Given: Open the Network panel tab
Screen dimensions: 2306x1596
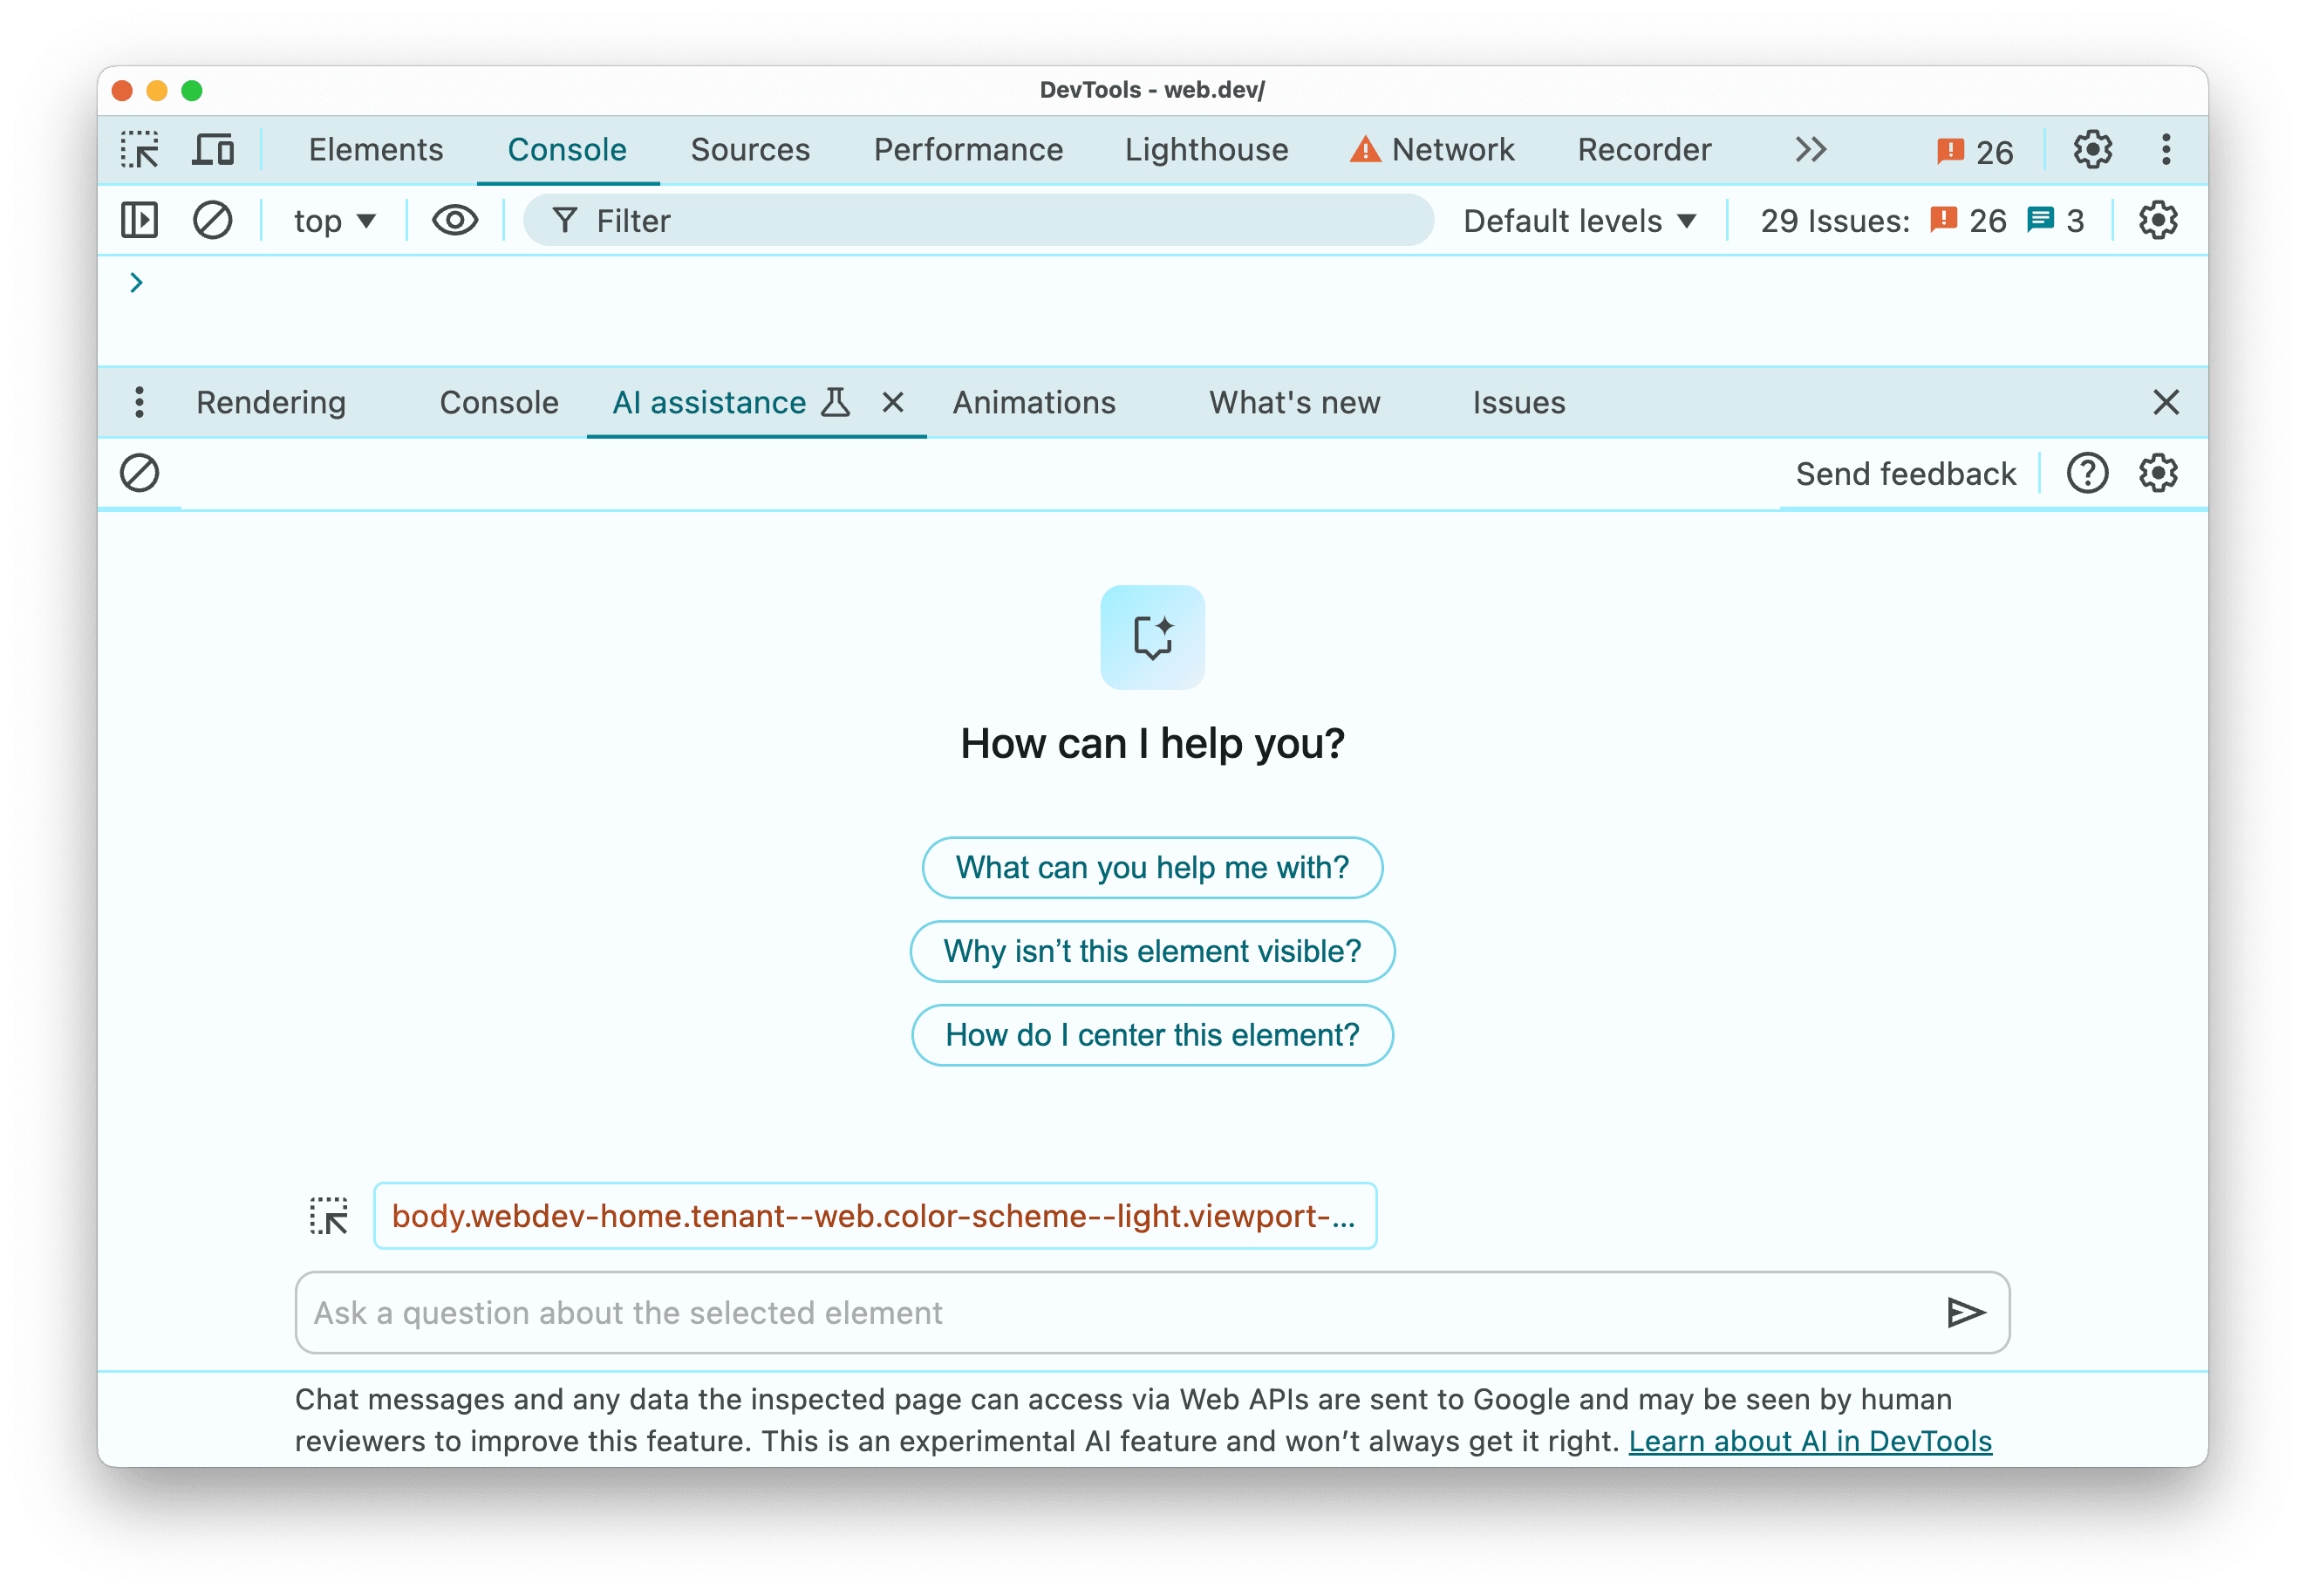Looking at the screenshot, I should (1431, 150).
